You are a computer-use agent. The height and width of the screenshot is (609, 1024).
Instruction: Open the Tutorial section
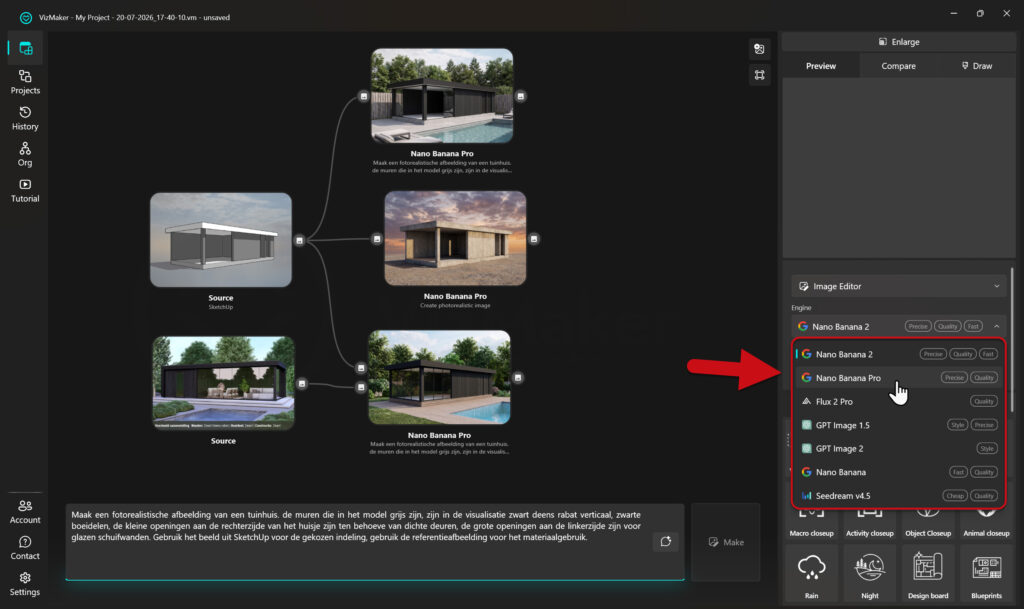point(25,191)
